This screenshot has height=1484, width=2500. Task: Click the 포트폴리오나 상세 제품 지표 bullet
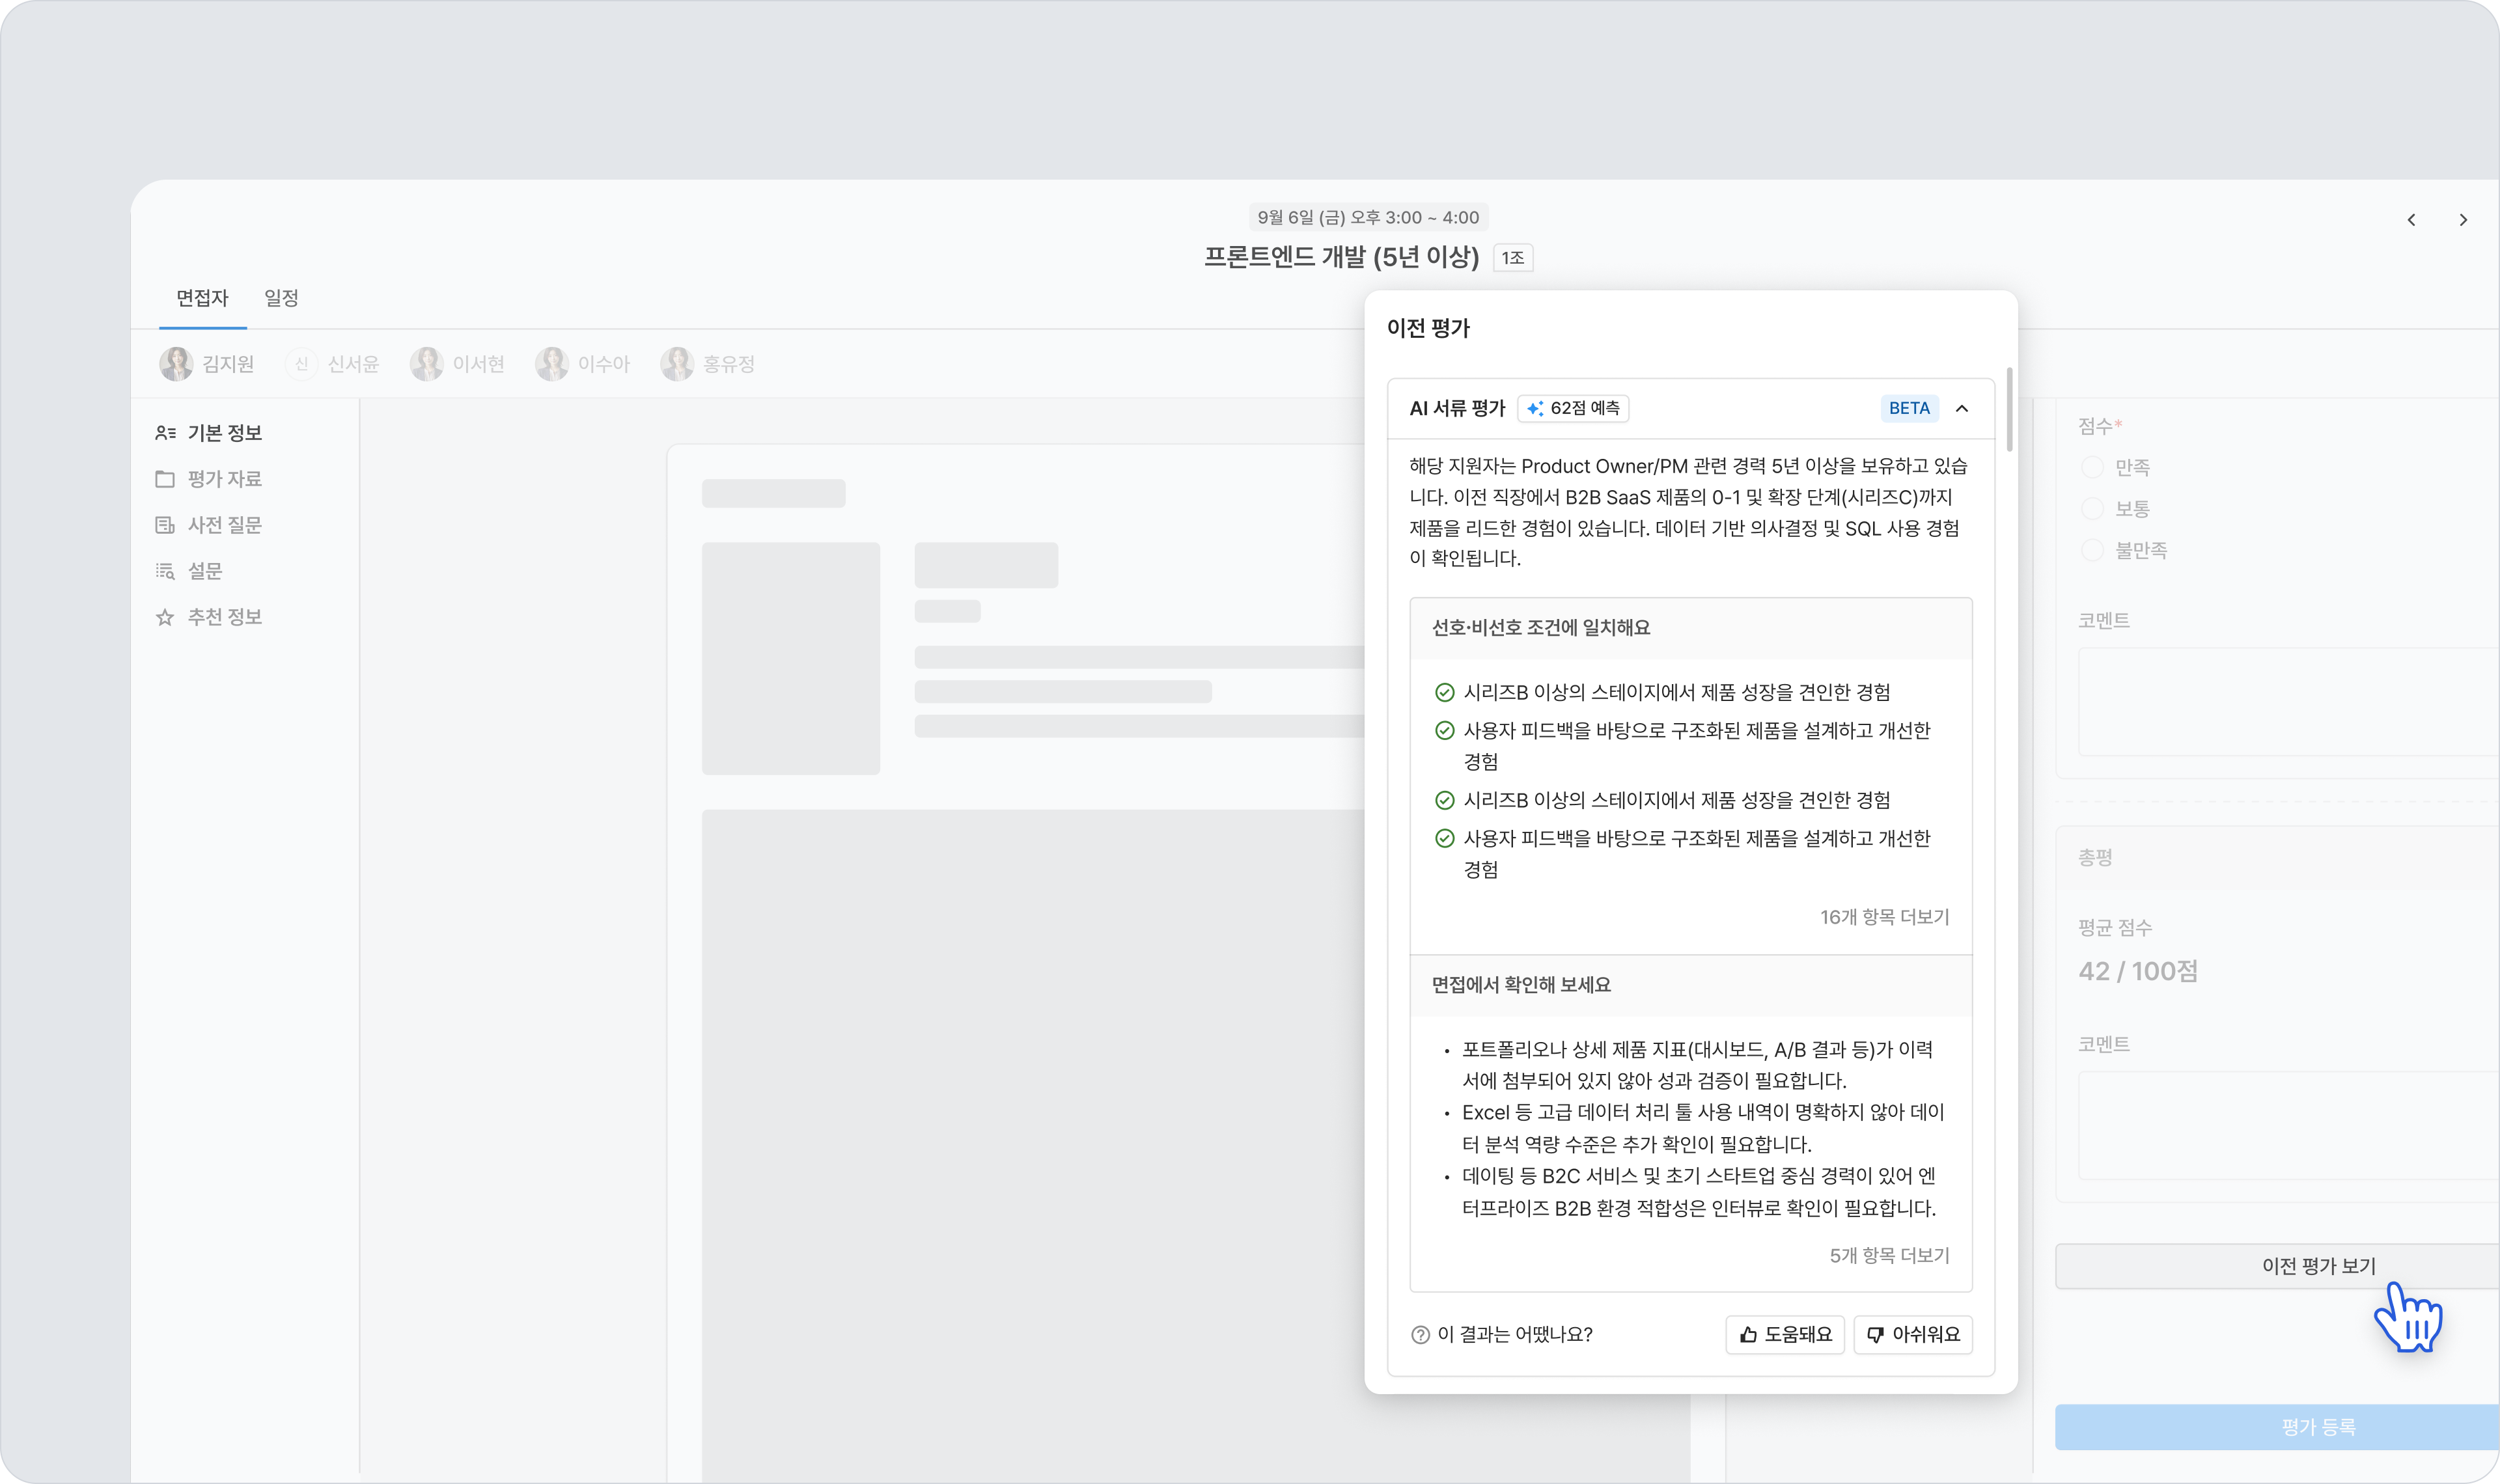(1697, 1065)
